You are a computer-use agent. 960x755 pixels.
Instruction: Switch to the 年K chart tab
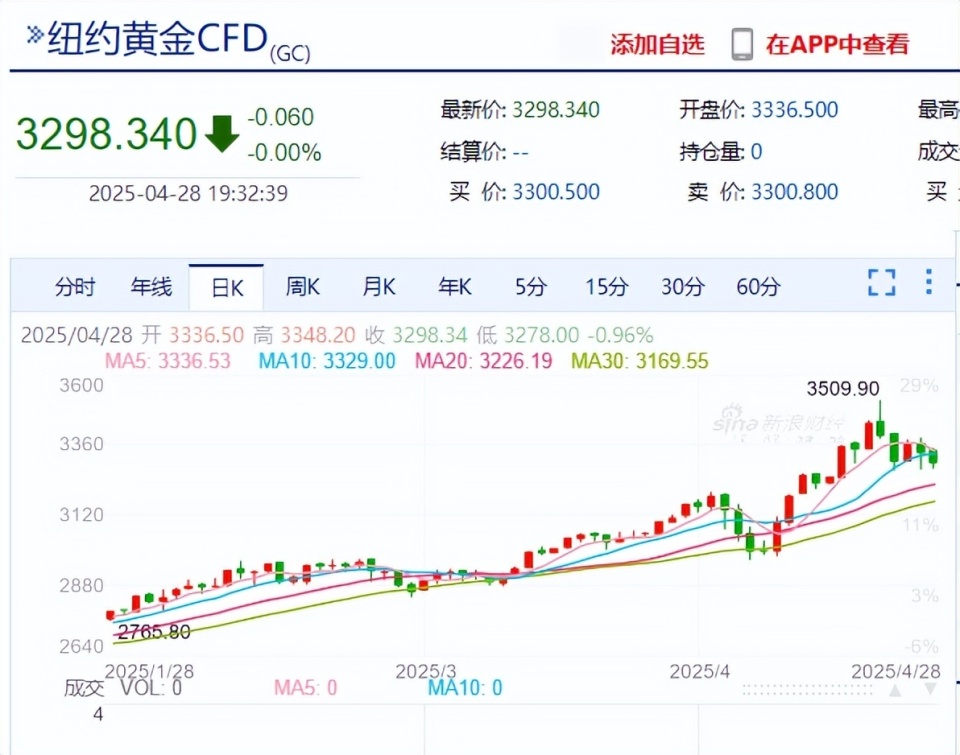[454, 287]
